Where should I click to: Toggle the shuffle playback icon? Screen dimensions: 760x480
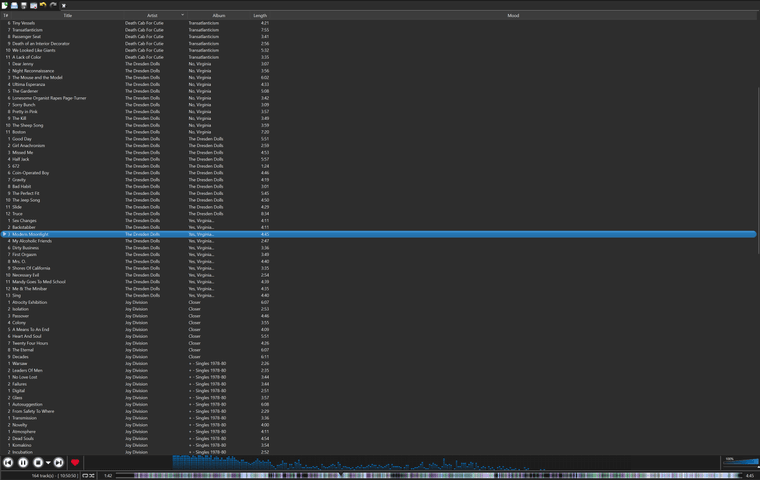coord(92,476)
